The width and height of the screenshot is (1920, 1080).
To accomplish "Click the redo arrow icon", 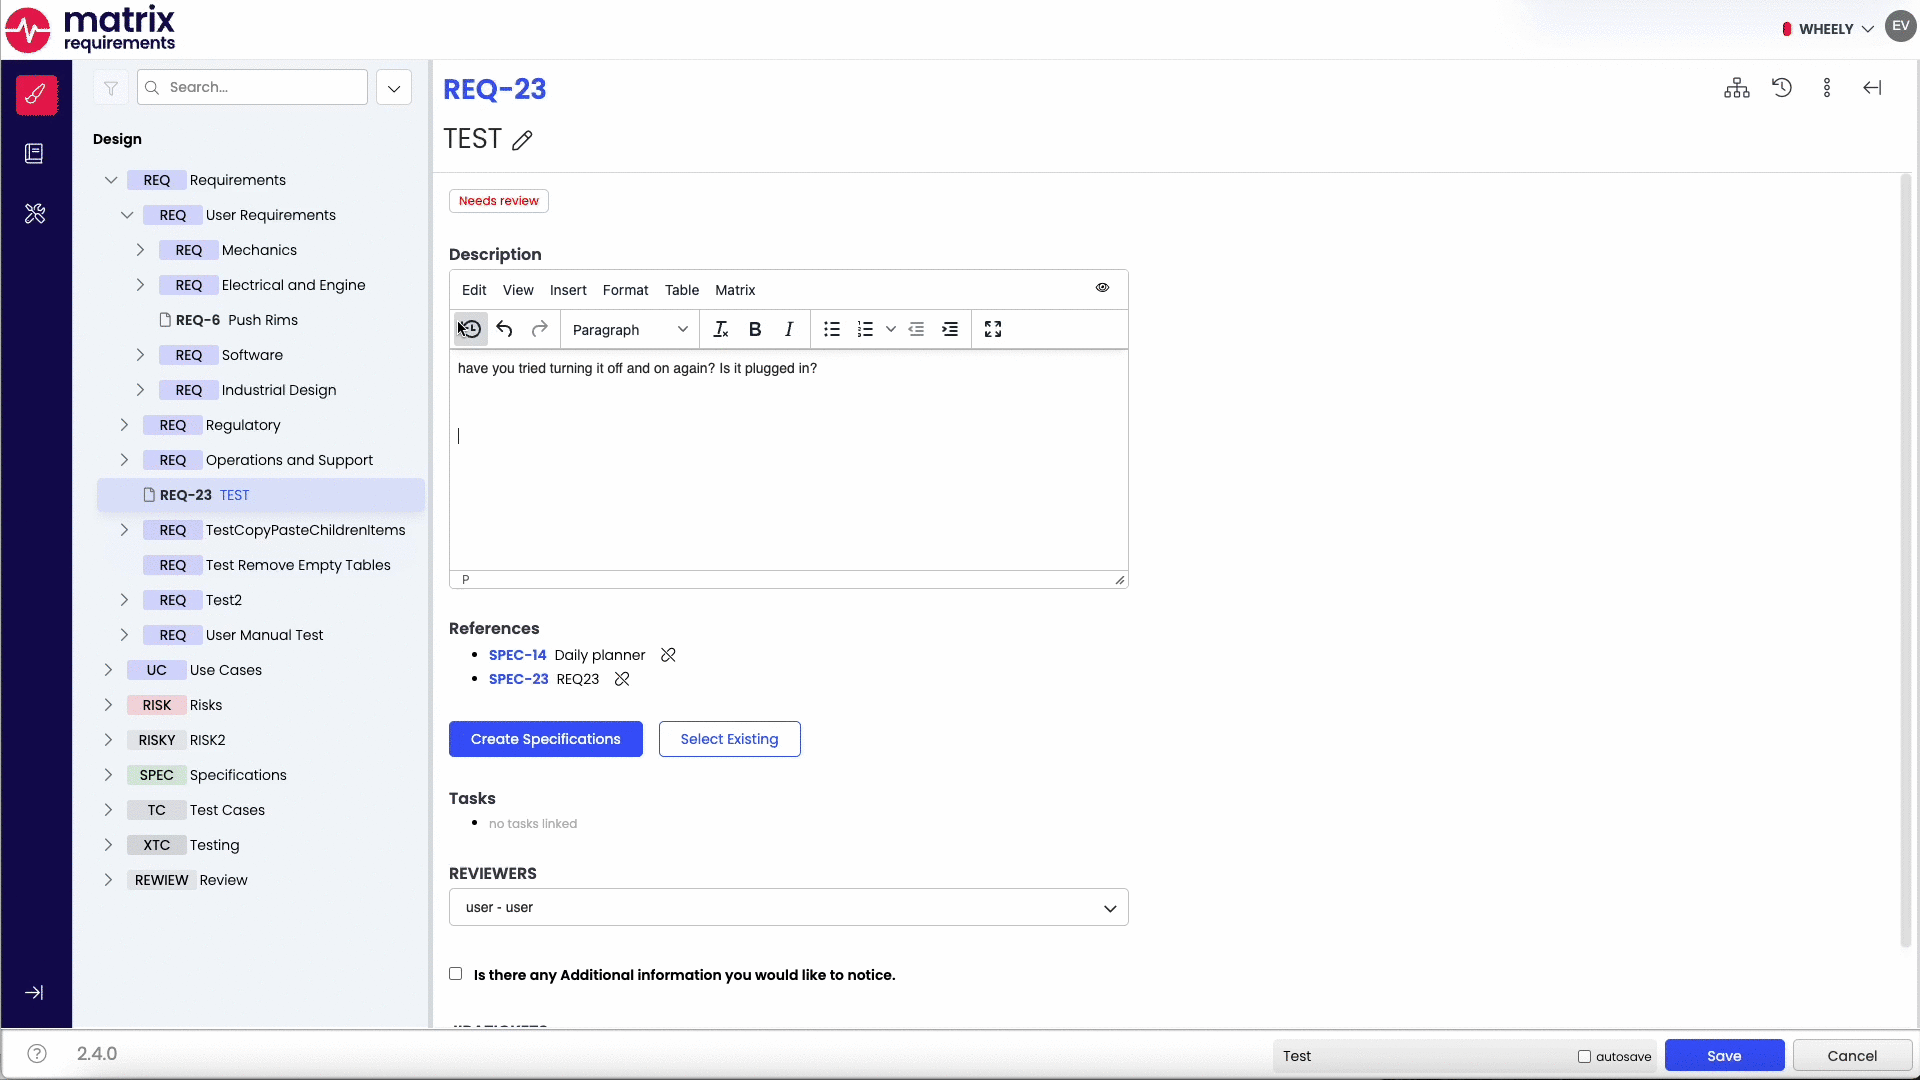I will pyautogui.click(x=538, y=328).
